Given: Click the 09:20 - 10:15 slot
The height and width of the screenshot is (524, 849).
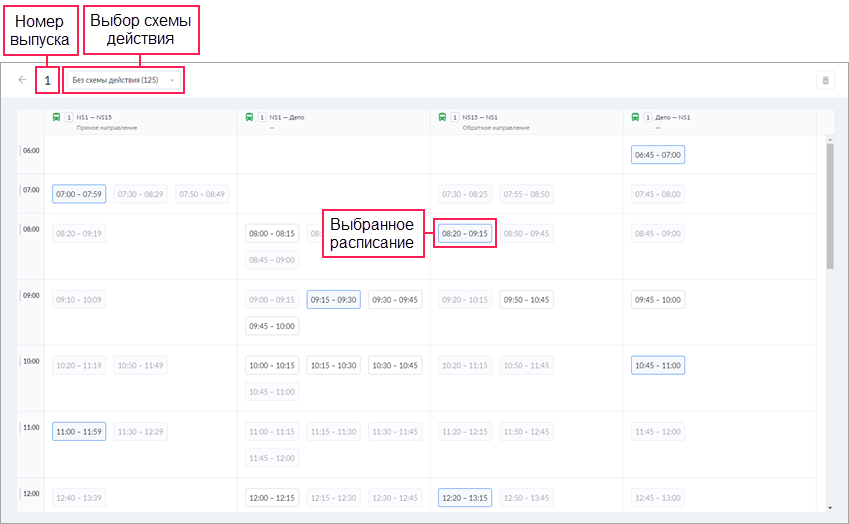Looking at the screenshot, I should [465, 299].
